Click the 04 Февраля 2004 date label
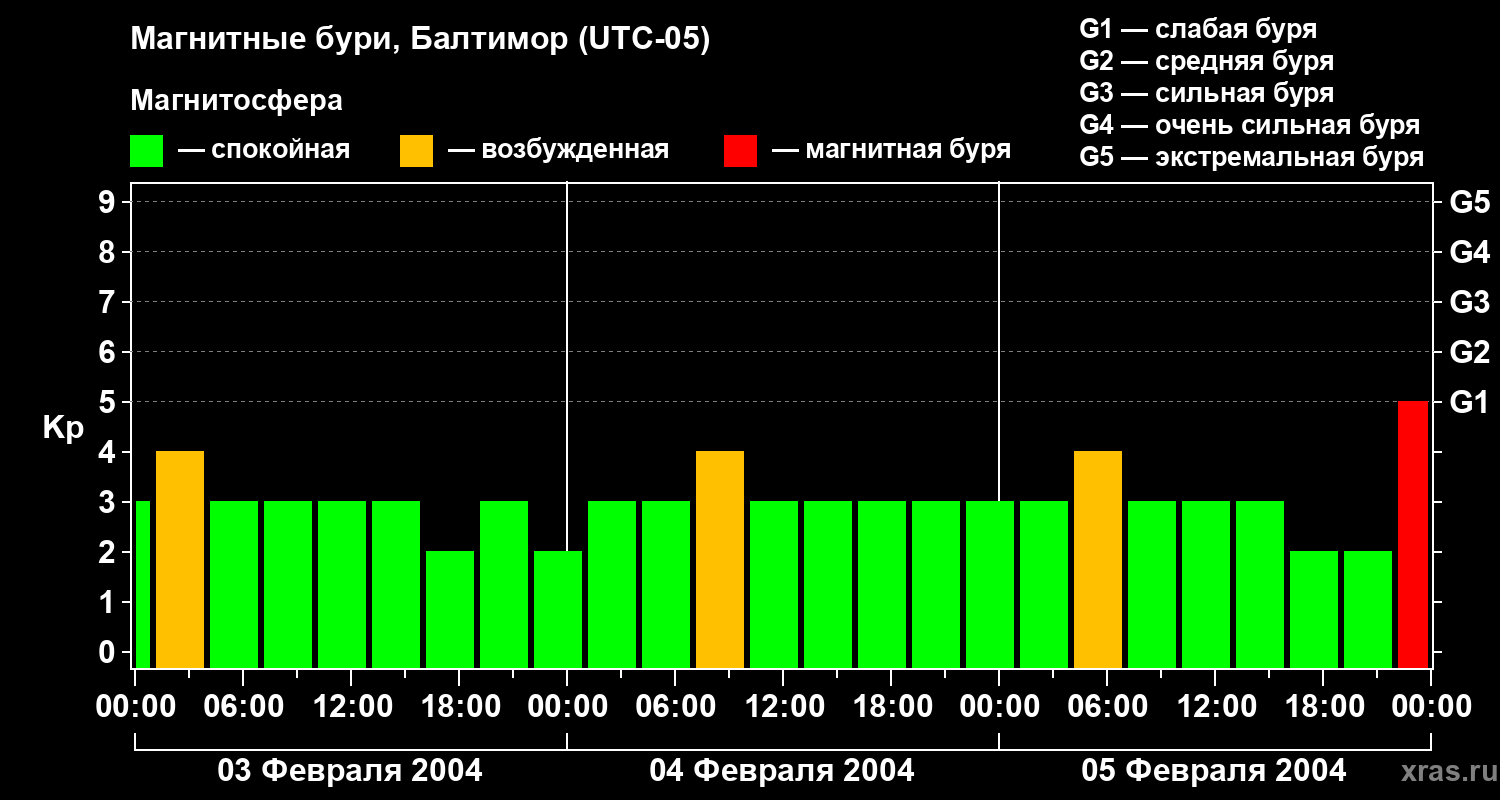This screenshot has height=800, width=1500. coord(782,771)
